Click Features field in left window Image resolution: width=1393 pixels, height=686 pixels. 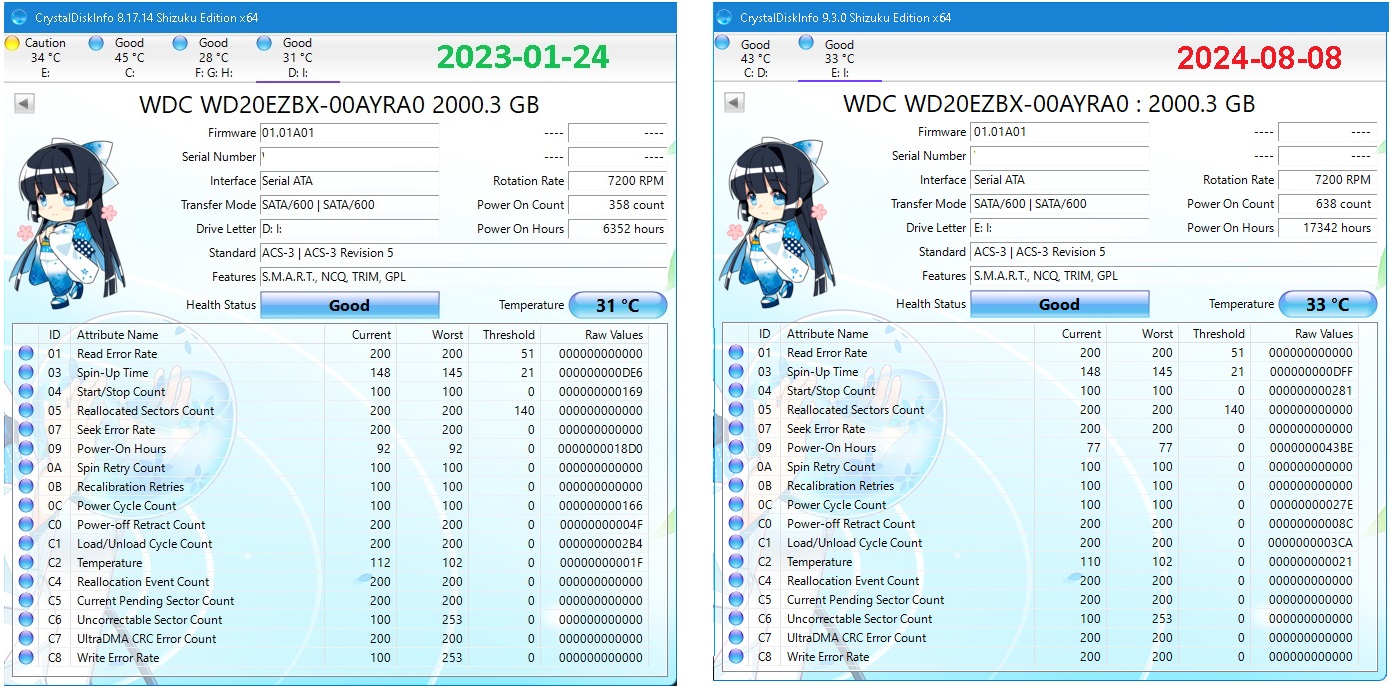(463, 277)
